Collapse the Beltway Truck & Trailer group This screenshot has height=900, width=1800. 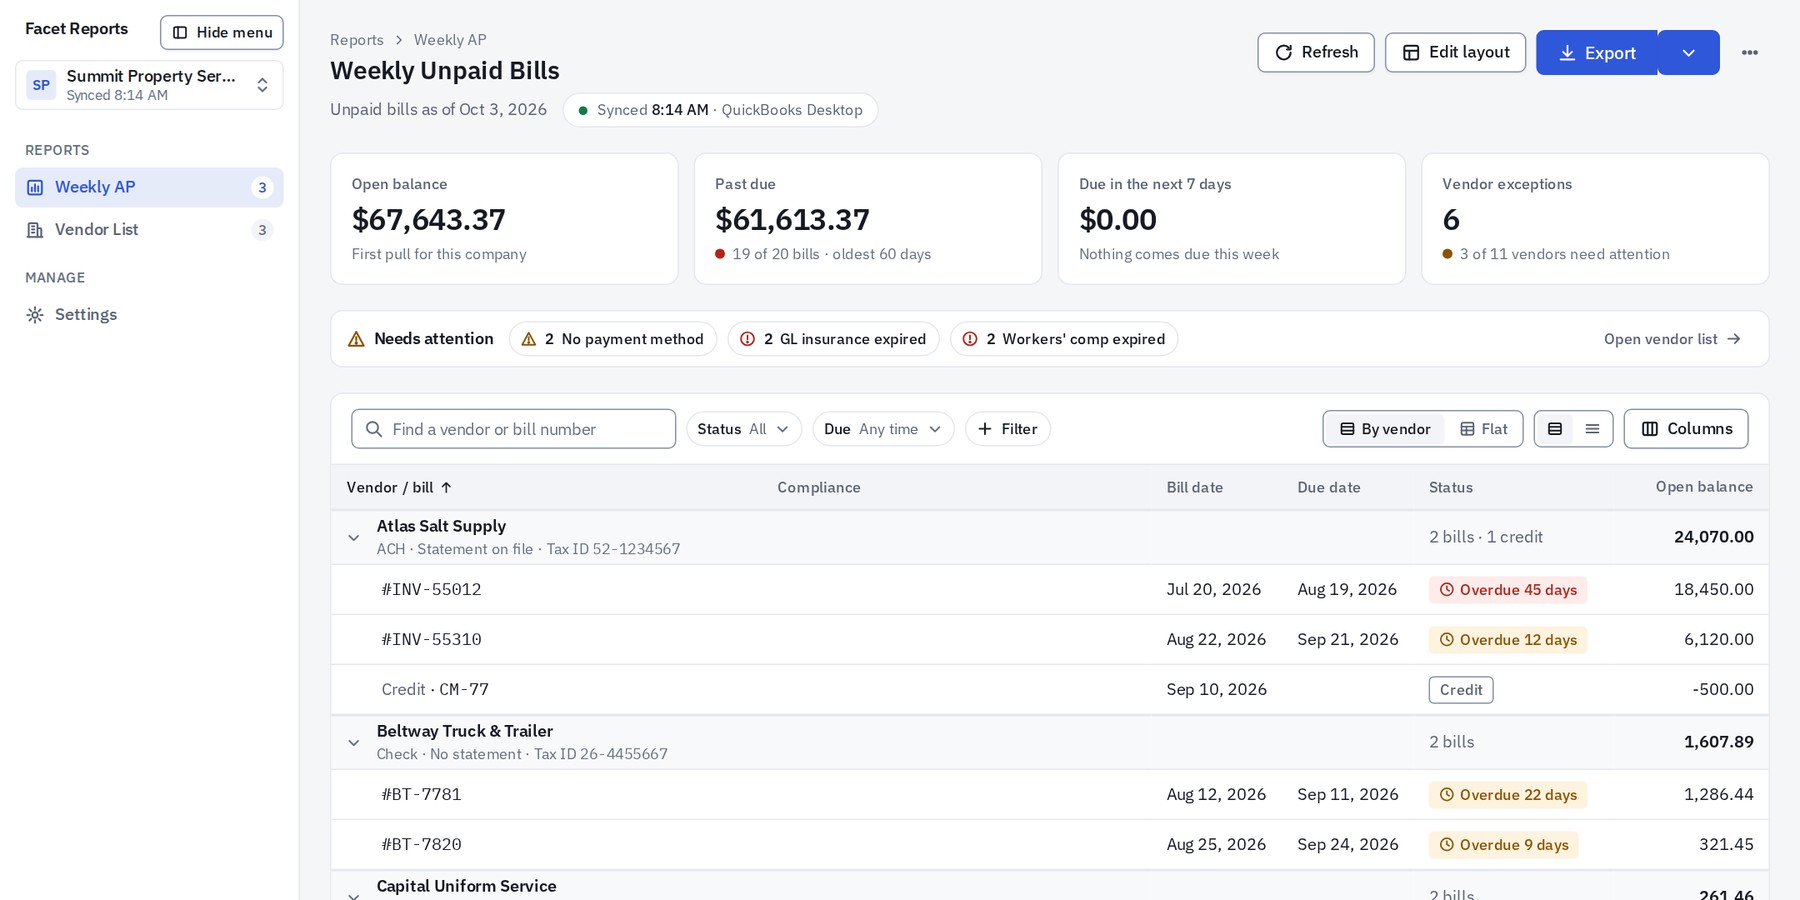[354, 743]
